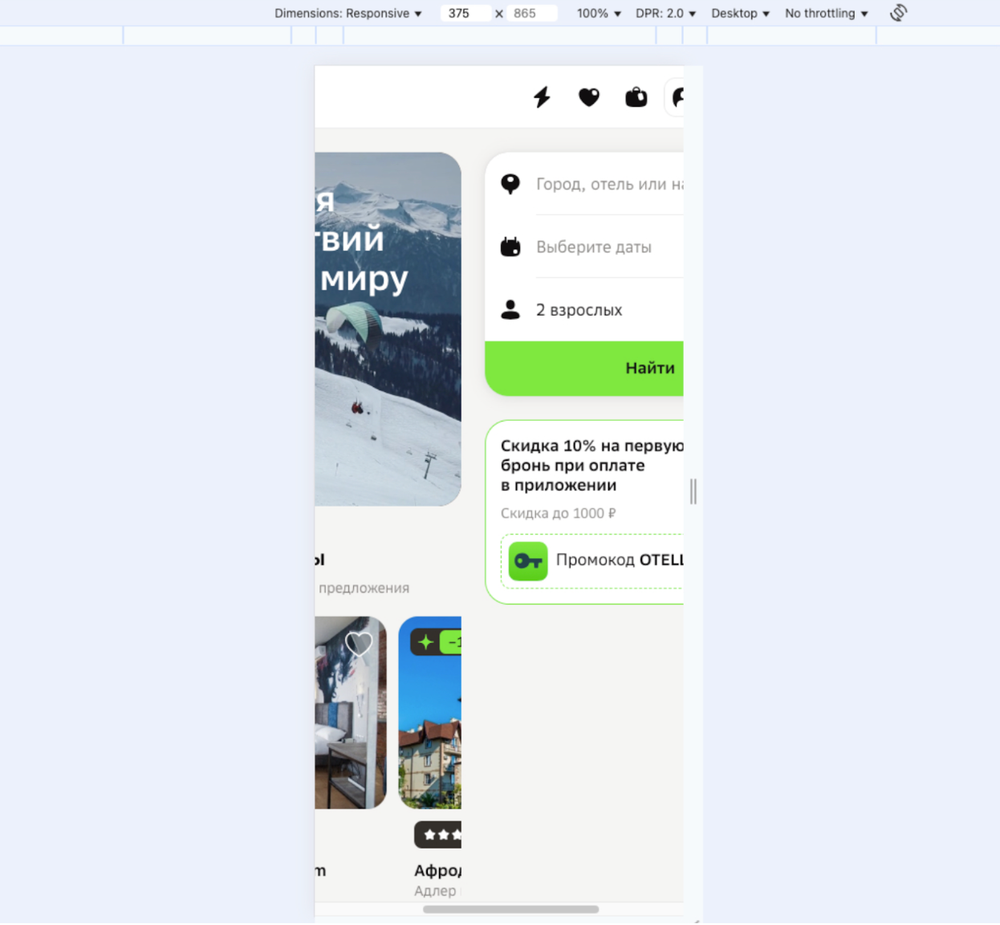
Task: Click the city or hotel search field
Action: (609, 184)
